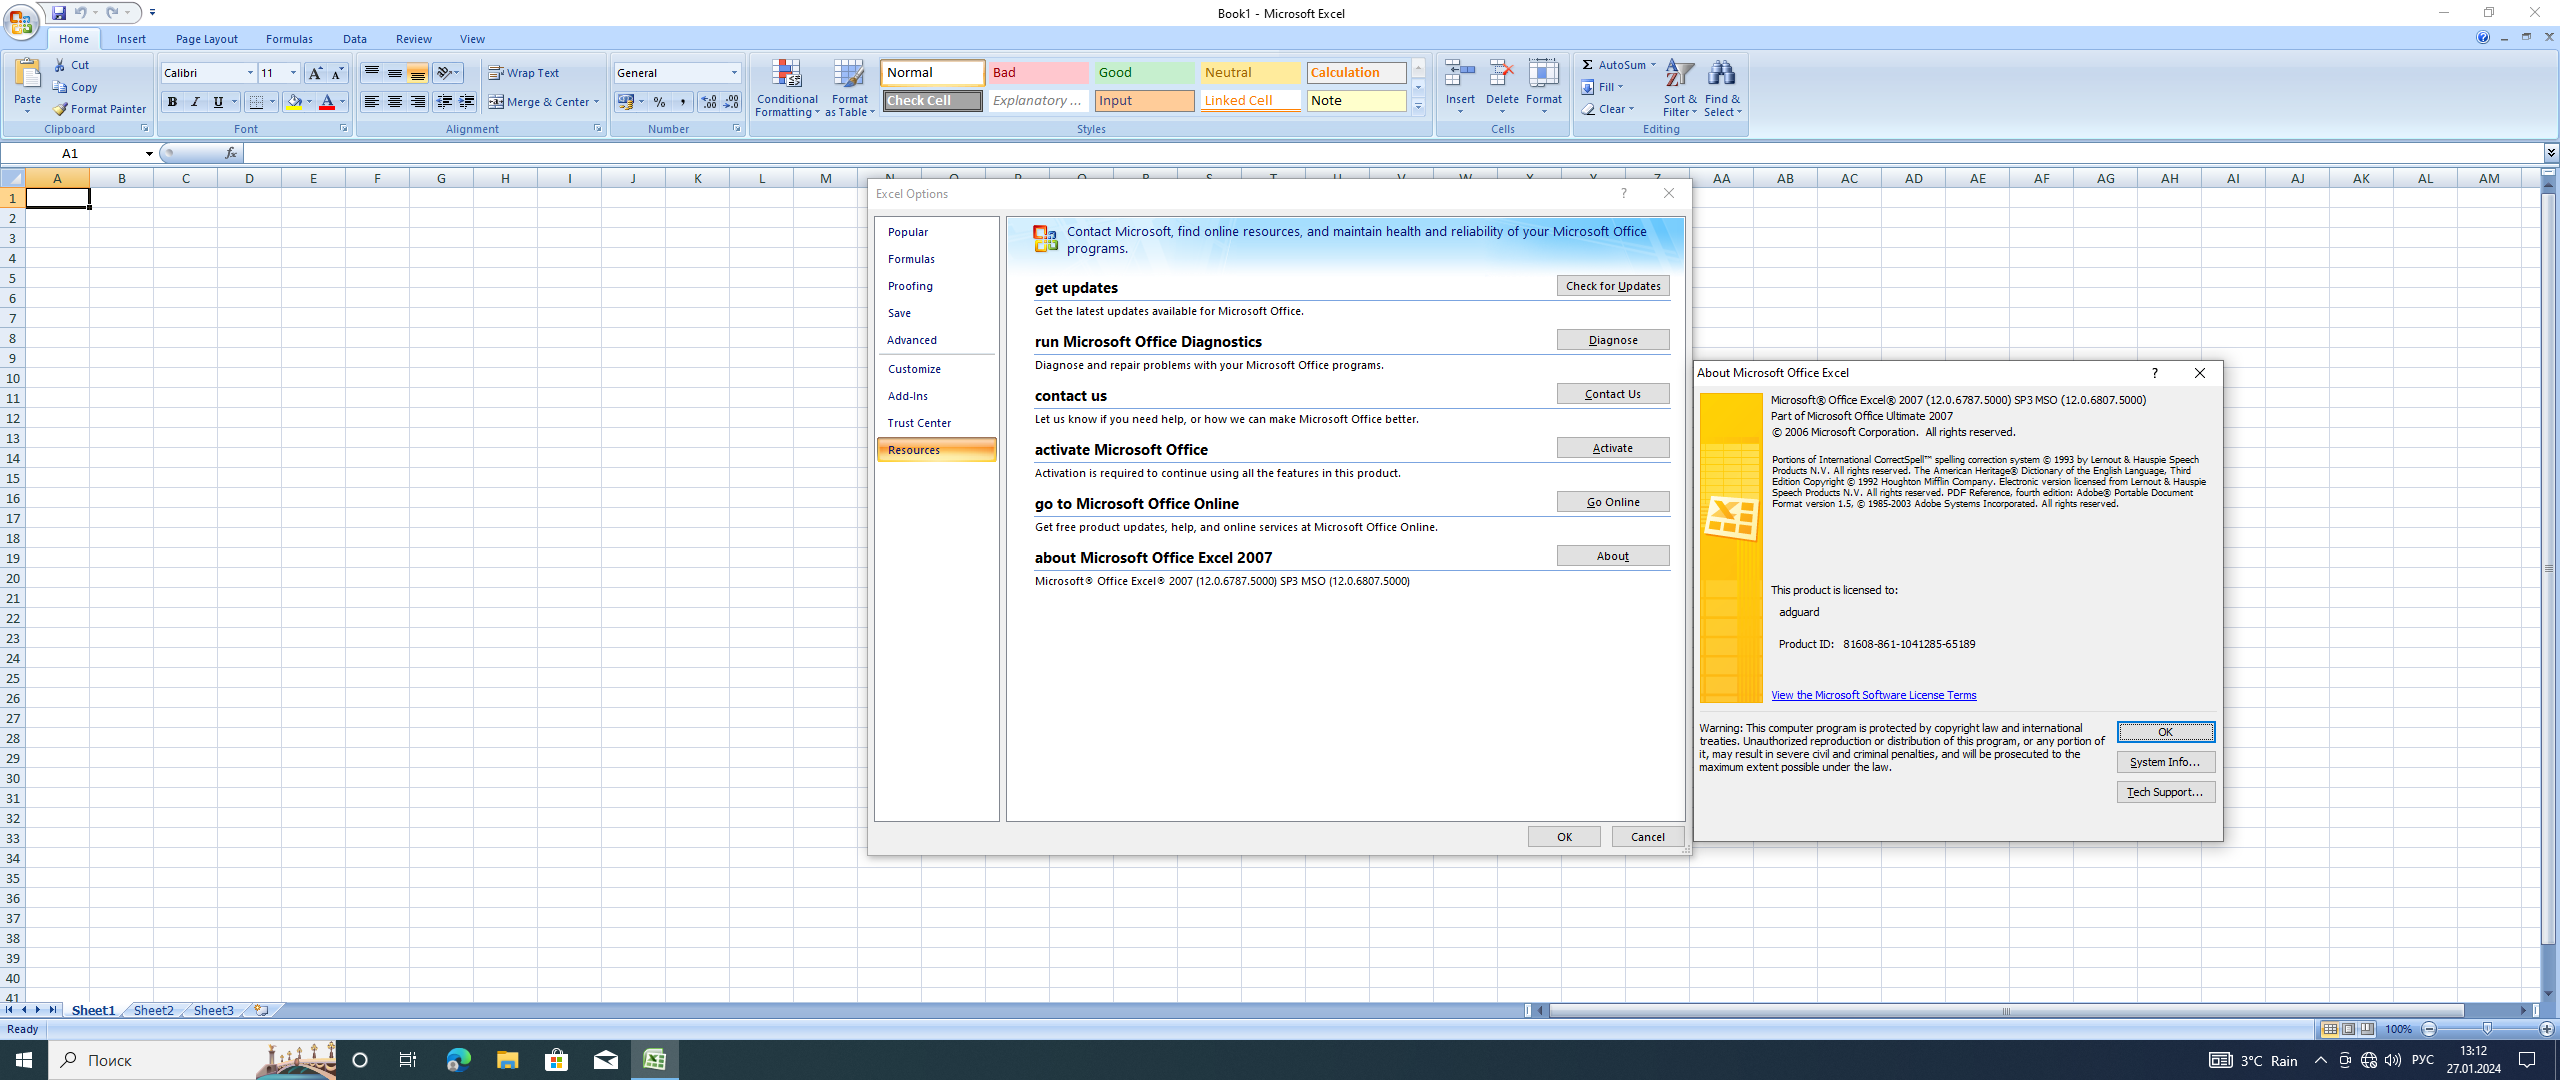This screenshot has height=1080, width=2560.
Task: Click the zoom slider in status bar
Action: pyautogui.click(x=2487, y=1029)
